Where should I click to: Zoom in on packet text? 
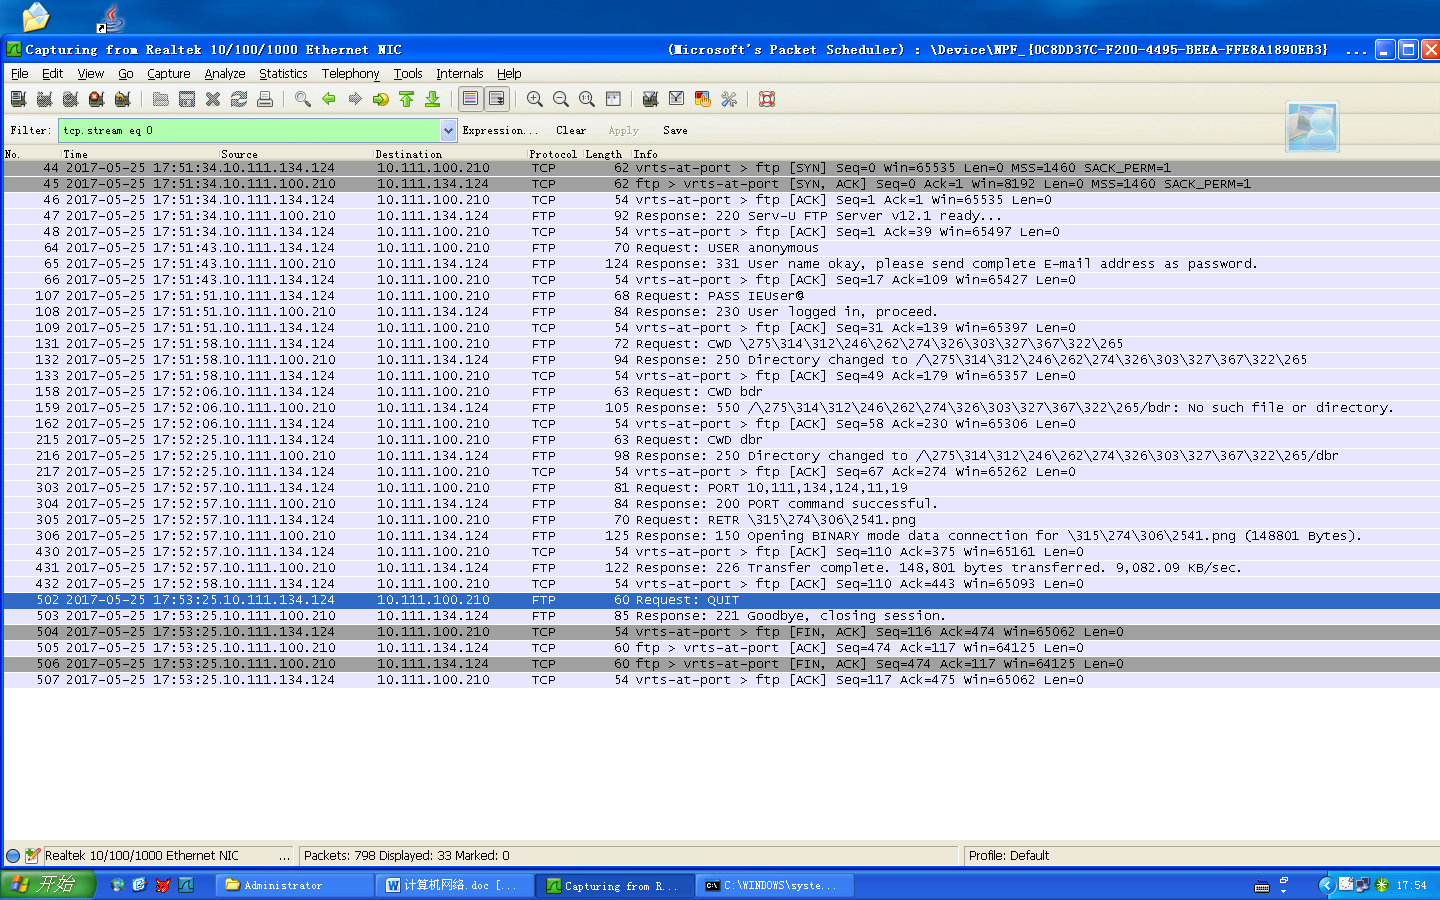tap(534, 99)
